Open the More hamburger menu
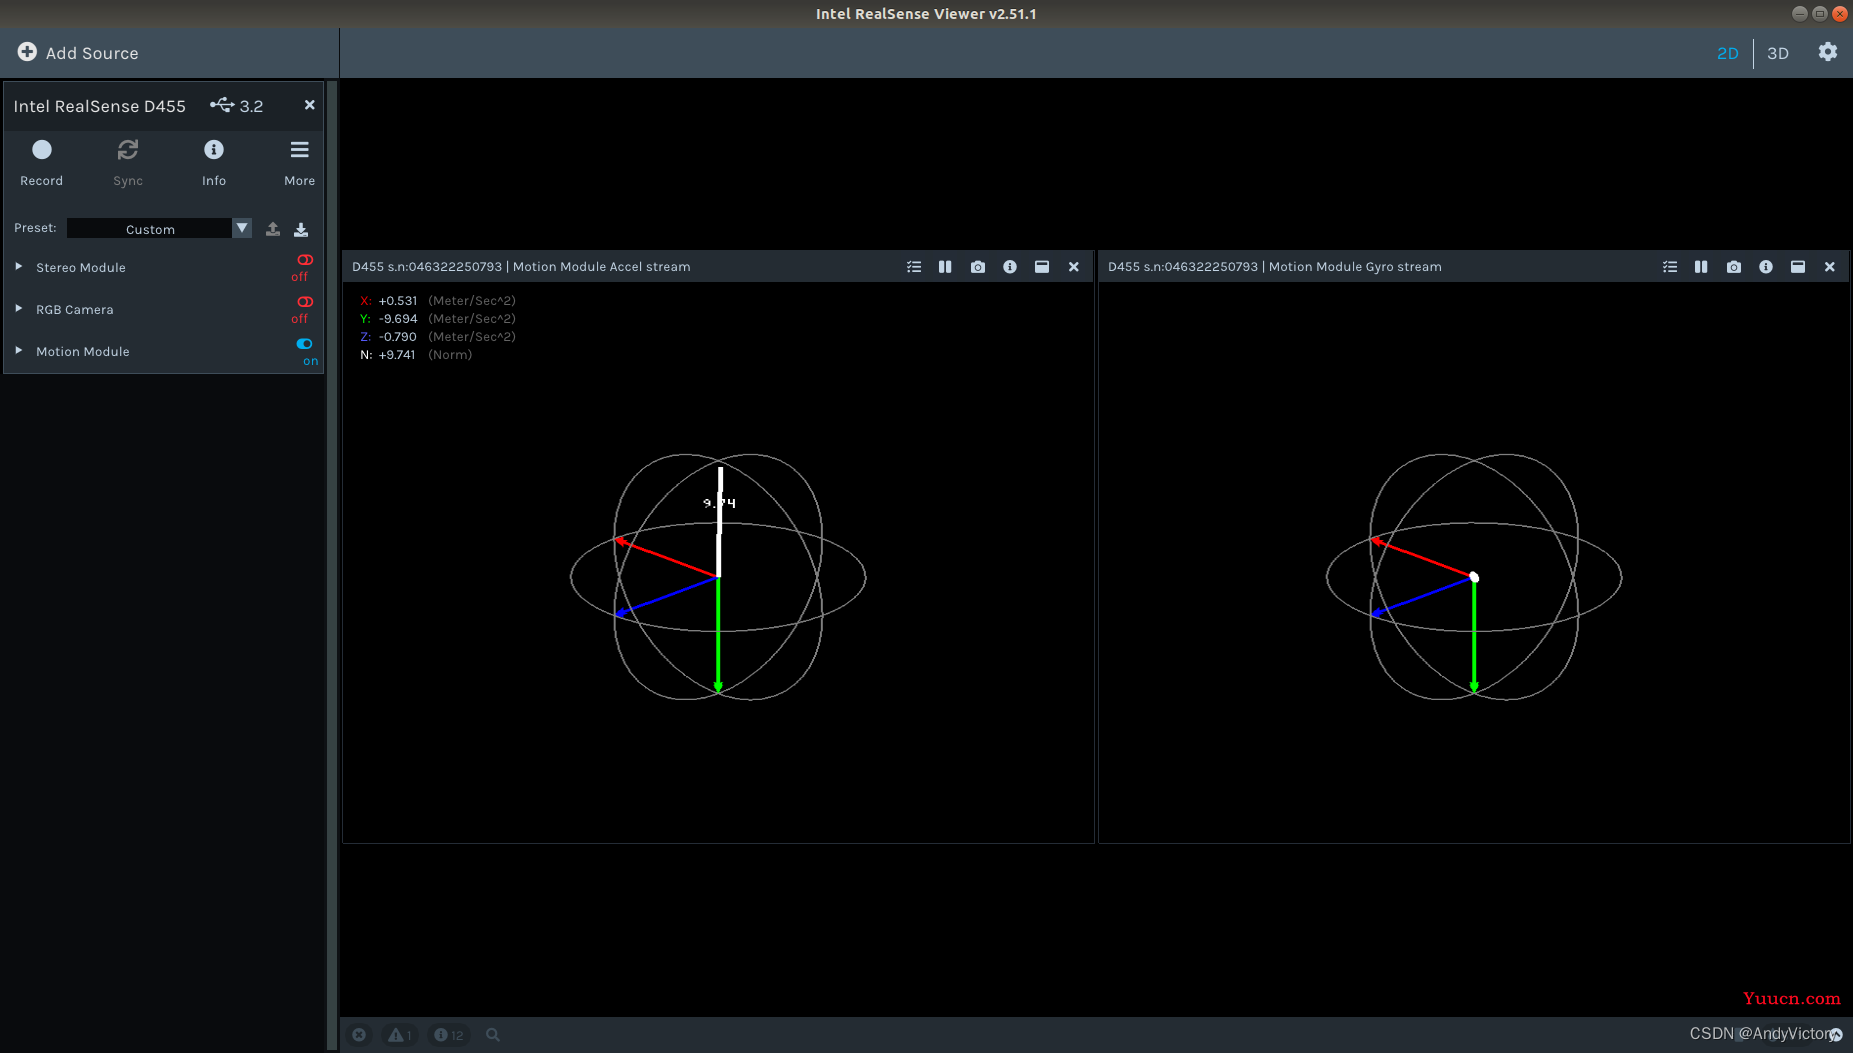The image size is (1853, 1053). coord(299,163)
